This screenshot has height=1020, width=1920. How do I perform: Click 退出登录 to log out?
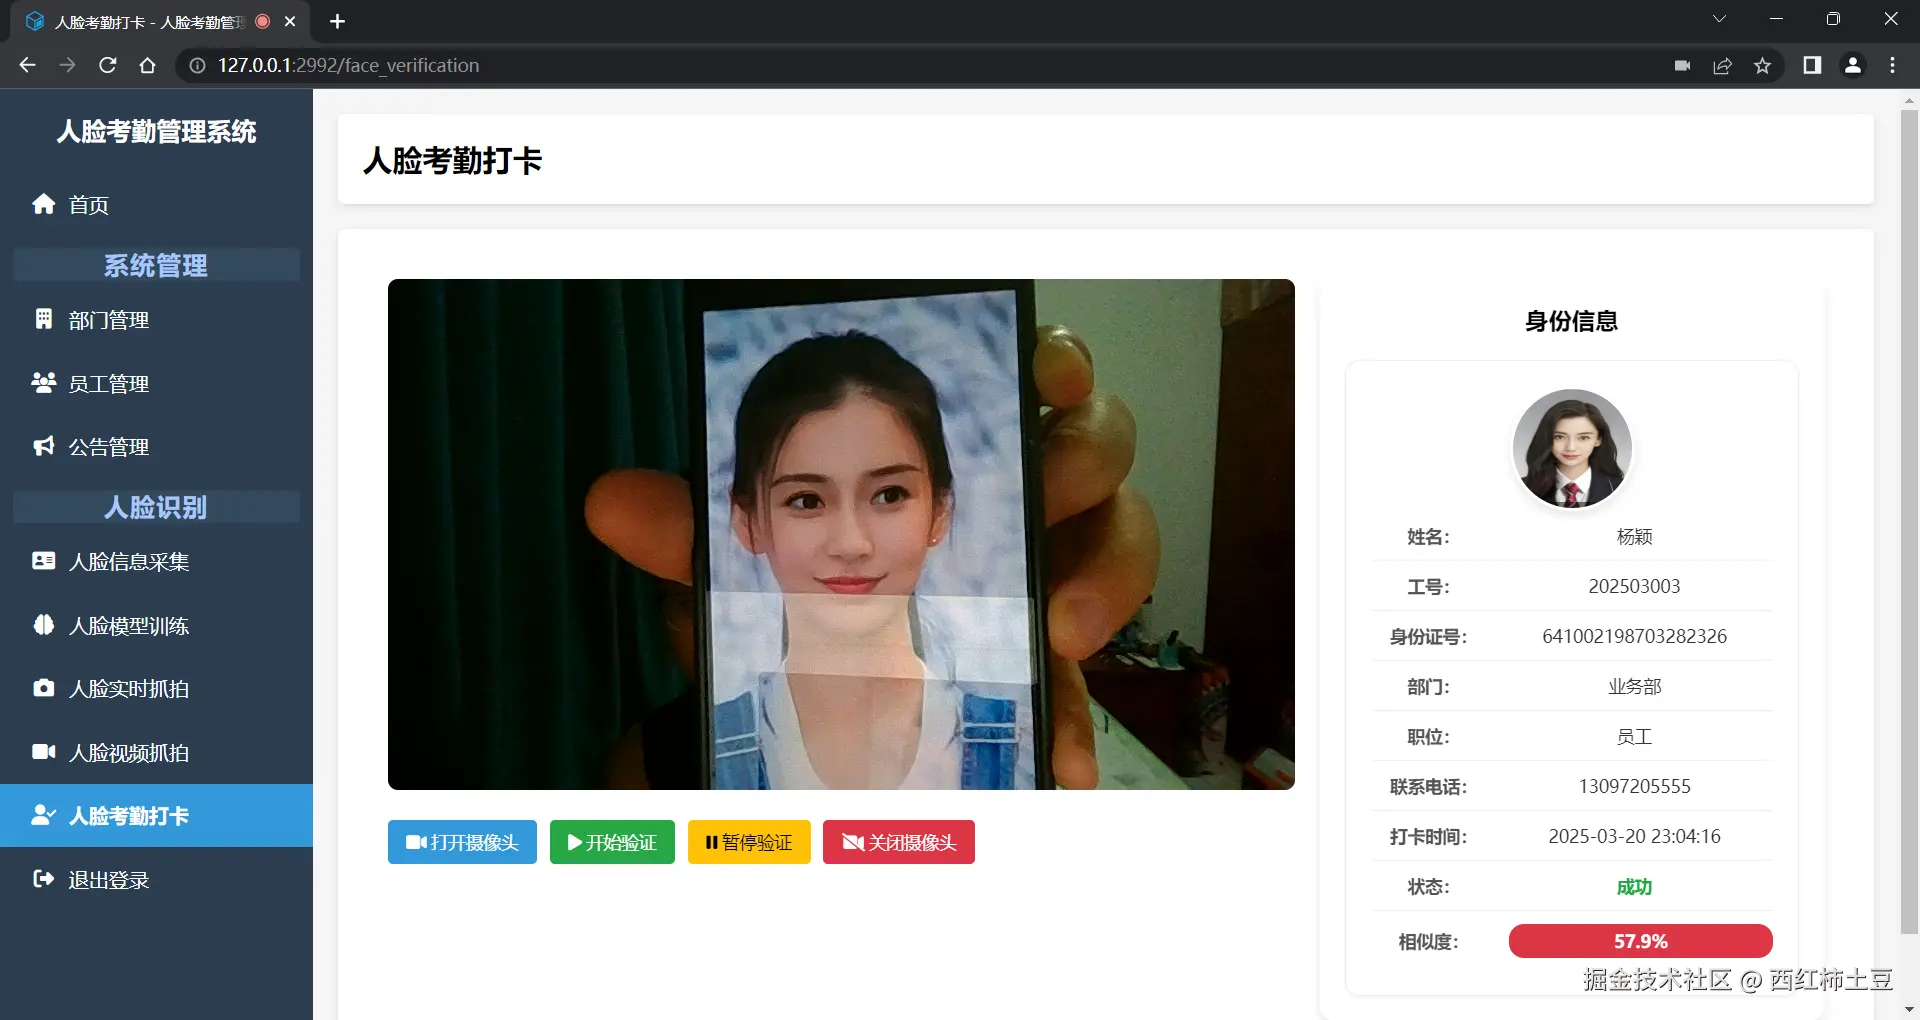(x=108, y=879)
